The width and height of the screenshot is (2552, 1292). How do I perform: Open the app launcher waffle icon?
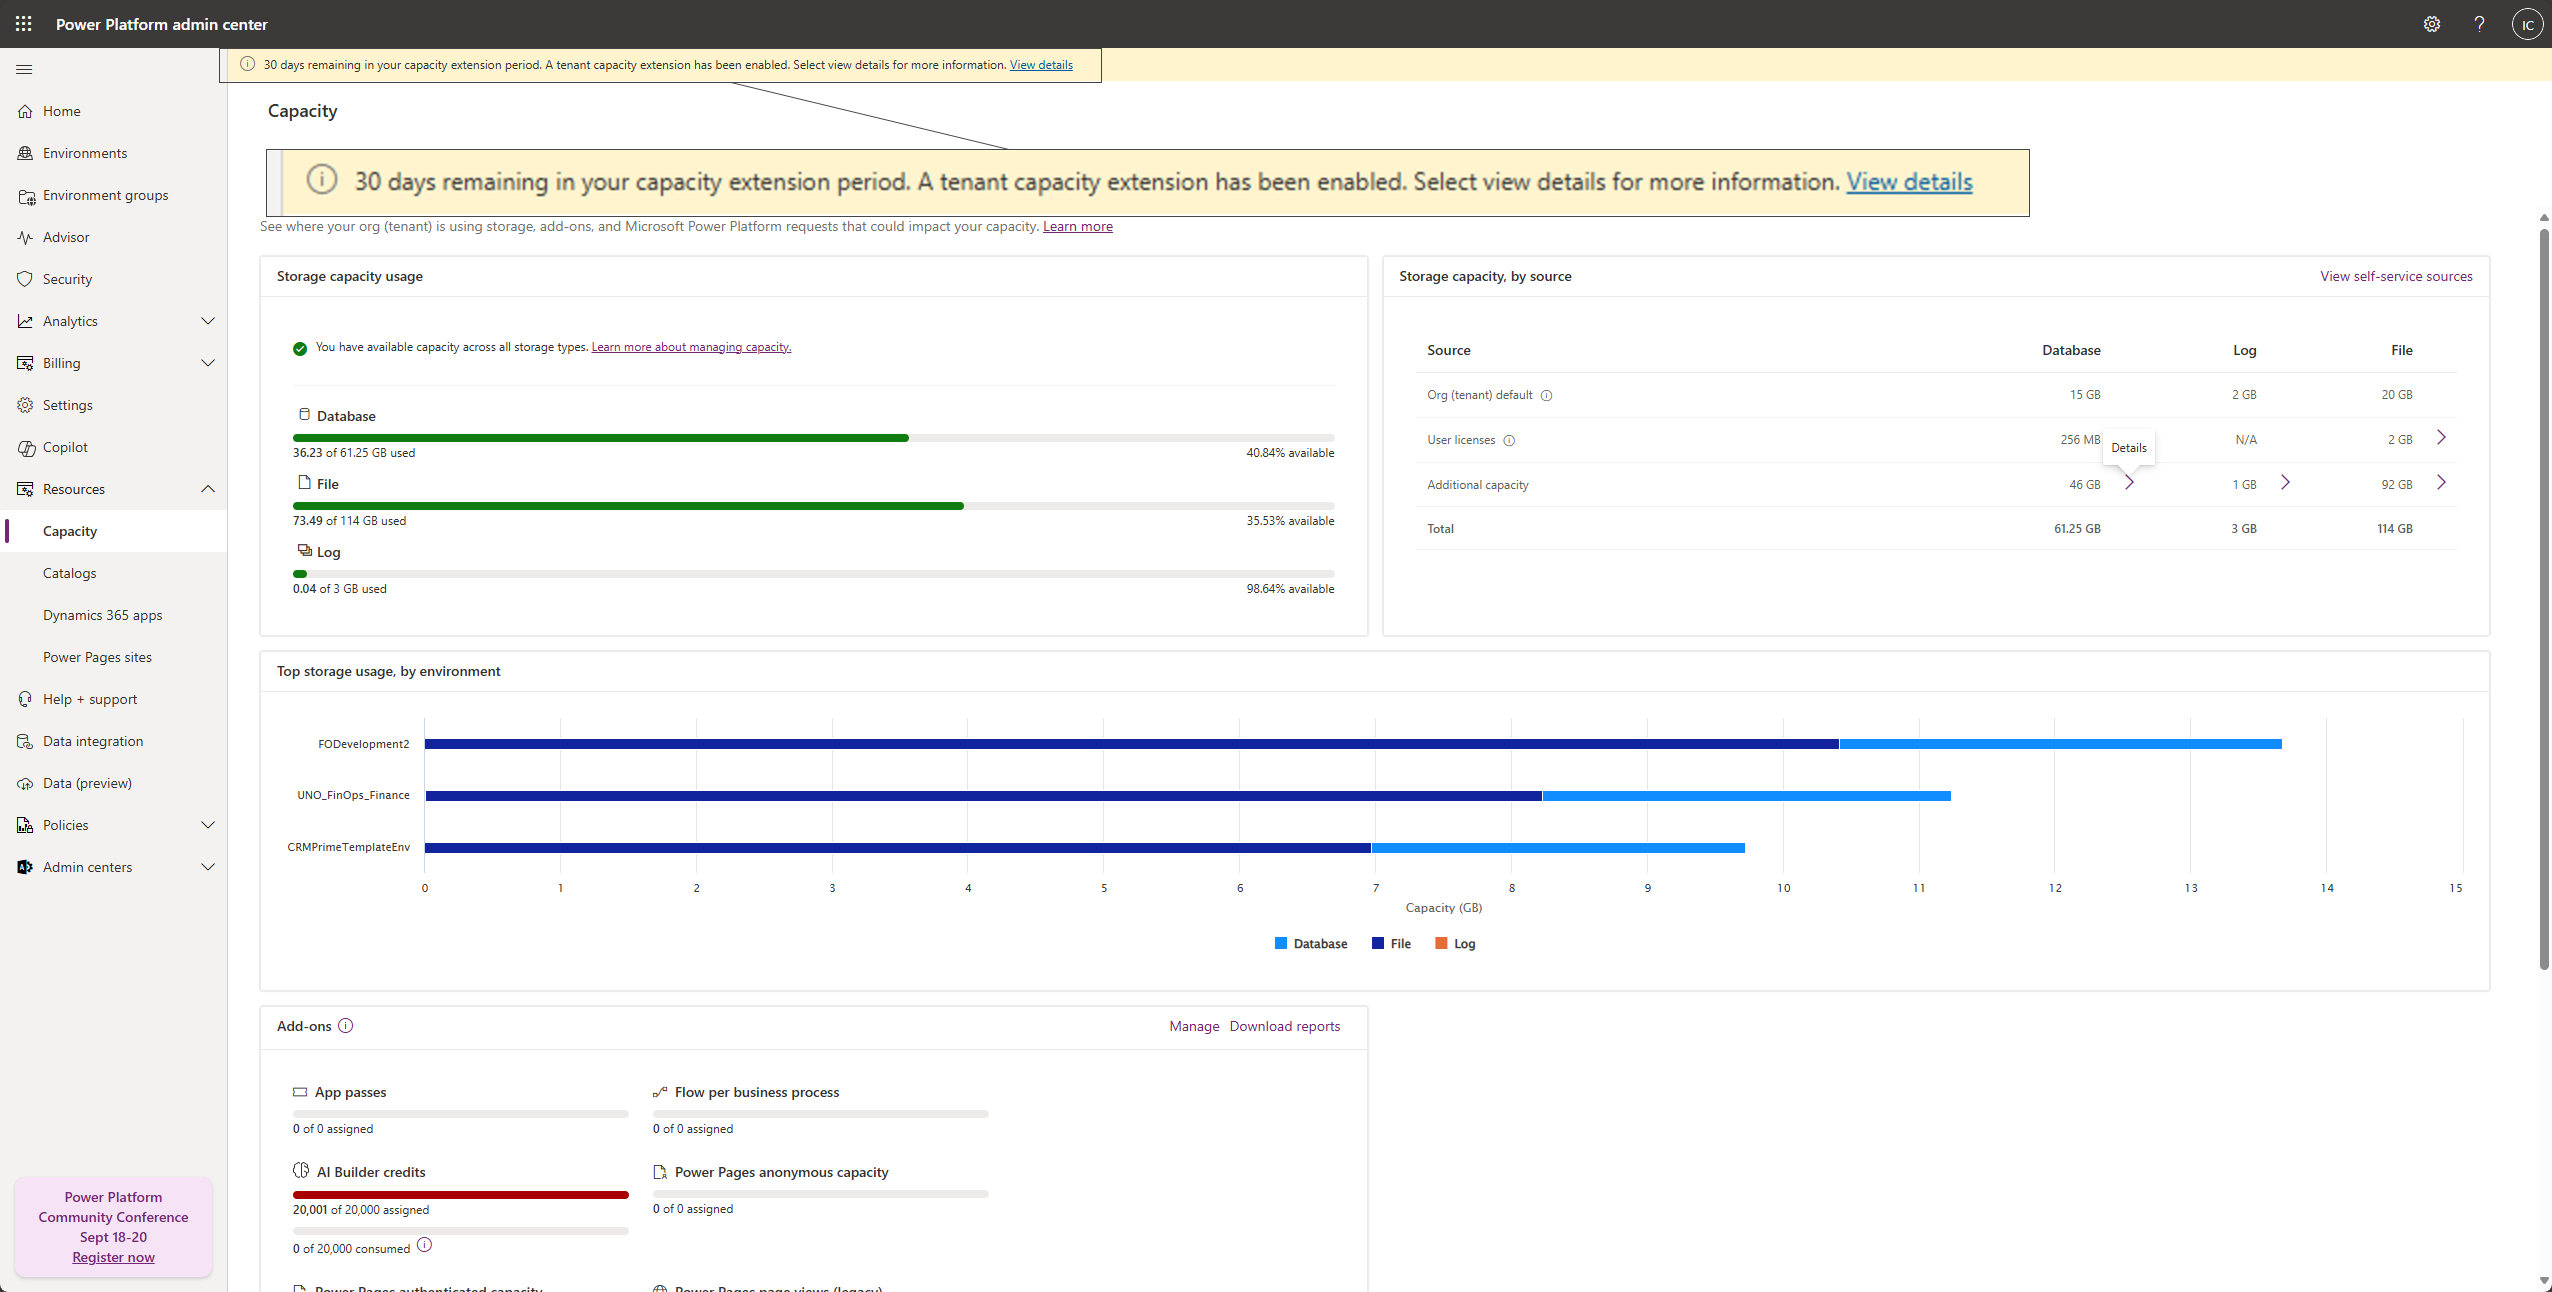coord(24,24)
